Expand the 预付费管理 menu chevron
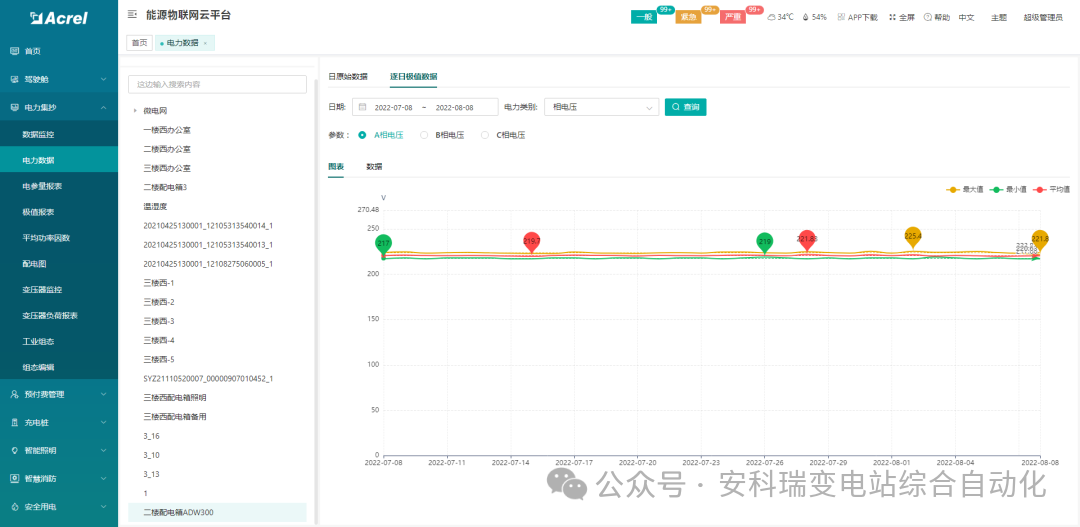 pyautogui.click(x=103, y=394)
